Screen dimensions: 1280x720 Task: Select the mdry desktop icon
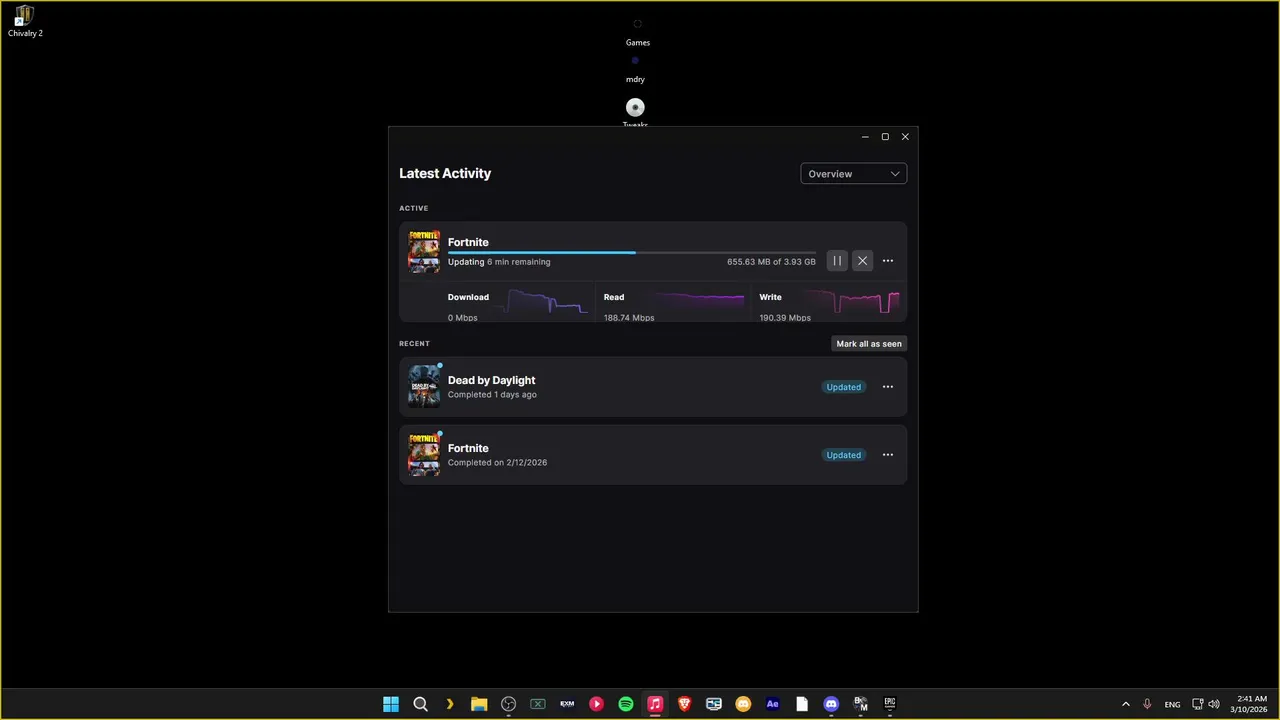(x=635, y=69)
